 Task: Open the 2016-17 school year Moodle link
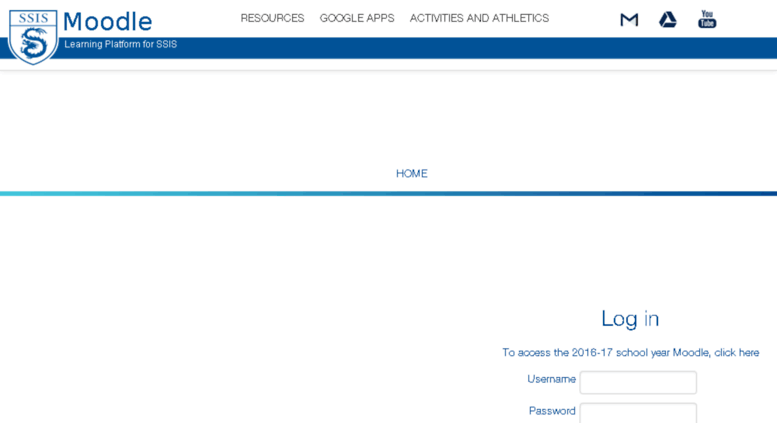click(x=630, y=353)
